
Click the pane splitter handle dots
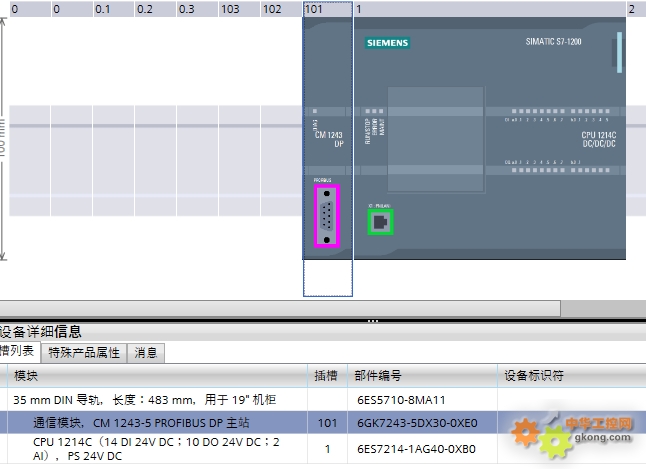pyautogui.click(x=373, y=321)
